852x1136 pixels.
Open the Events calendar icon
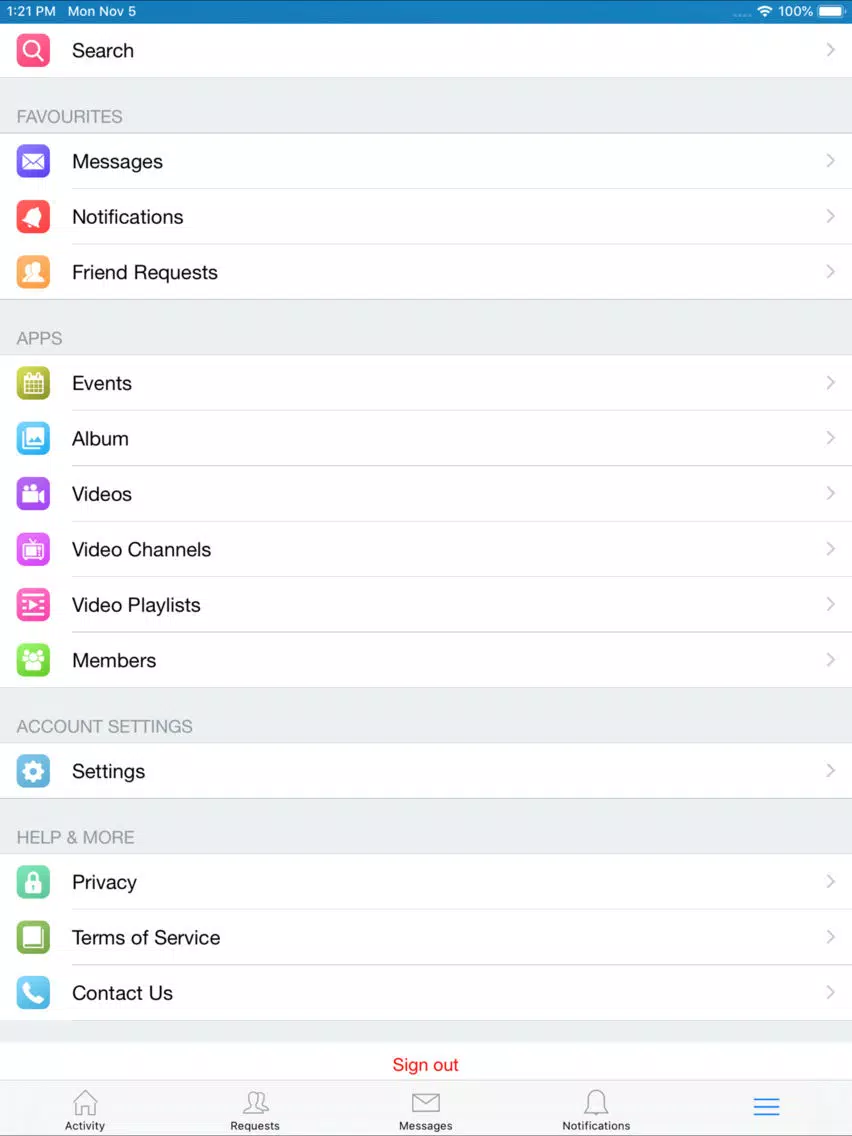[33, 383]
